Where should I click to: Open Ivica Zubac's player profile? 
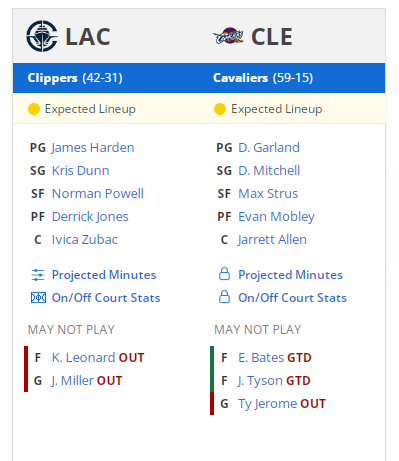click(x=85, y=240)
